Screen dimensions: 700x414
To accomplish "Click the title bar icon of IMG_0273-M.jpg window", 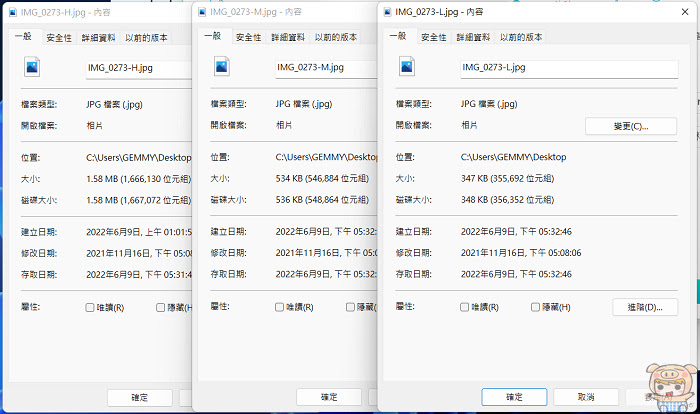I will coord(202,12).
